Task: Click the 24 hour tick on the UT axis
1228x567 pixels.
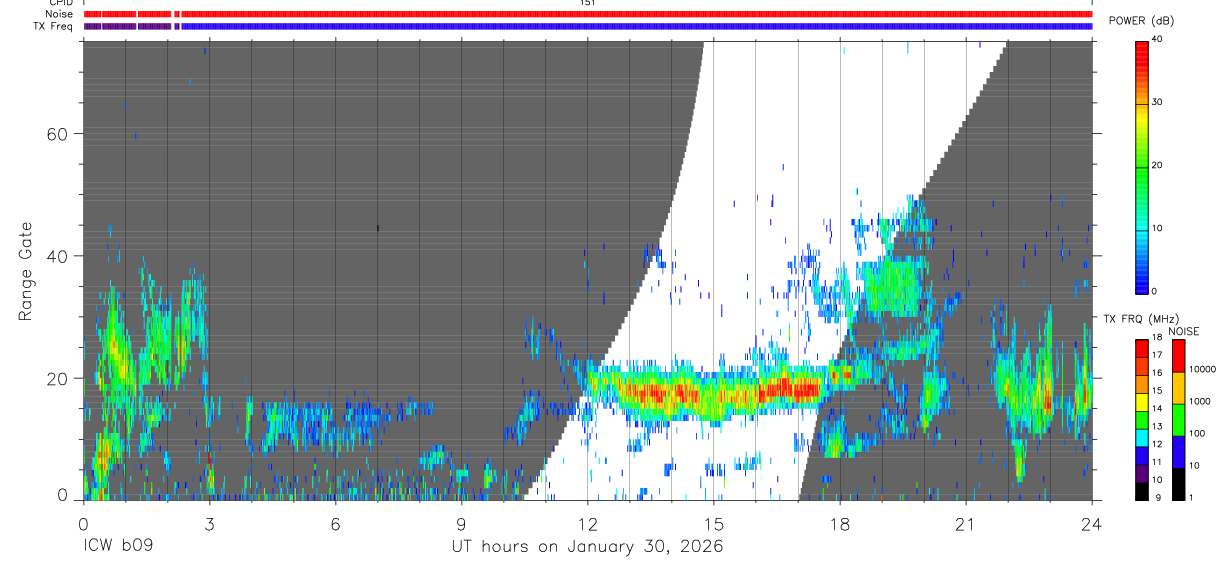Action: pos(1091,524)
